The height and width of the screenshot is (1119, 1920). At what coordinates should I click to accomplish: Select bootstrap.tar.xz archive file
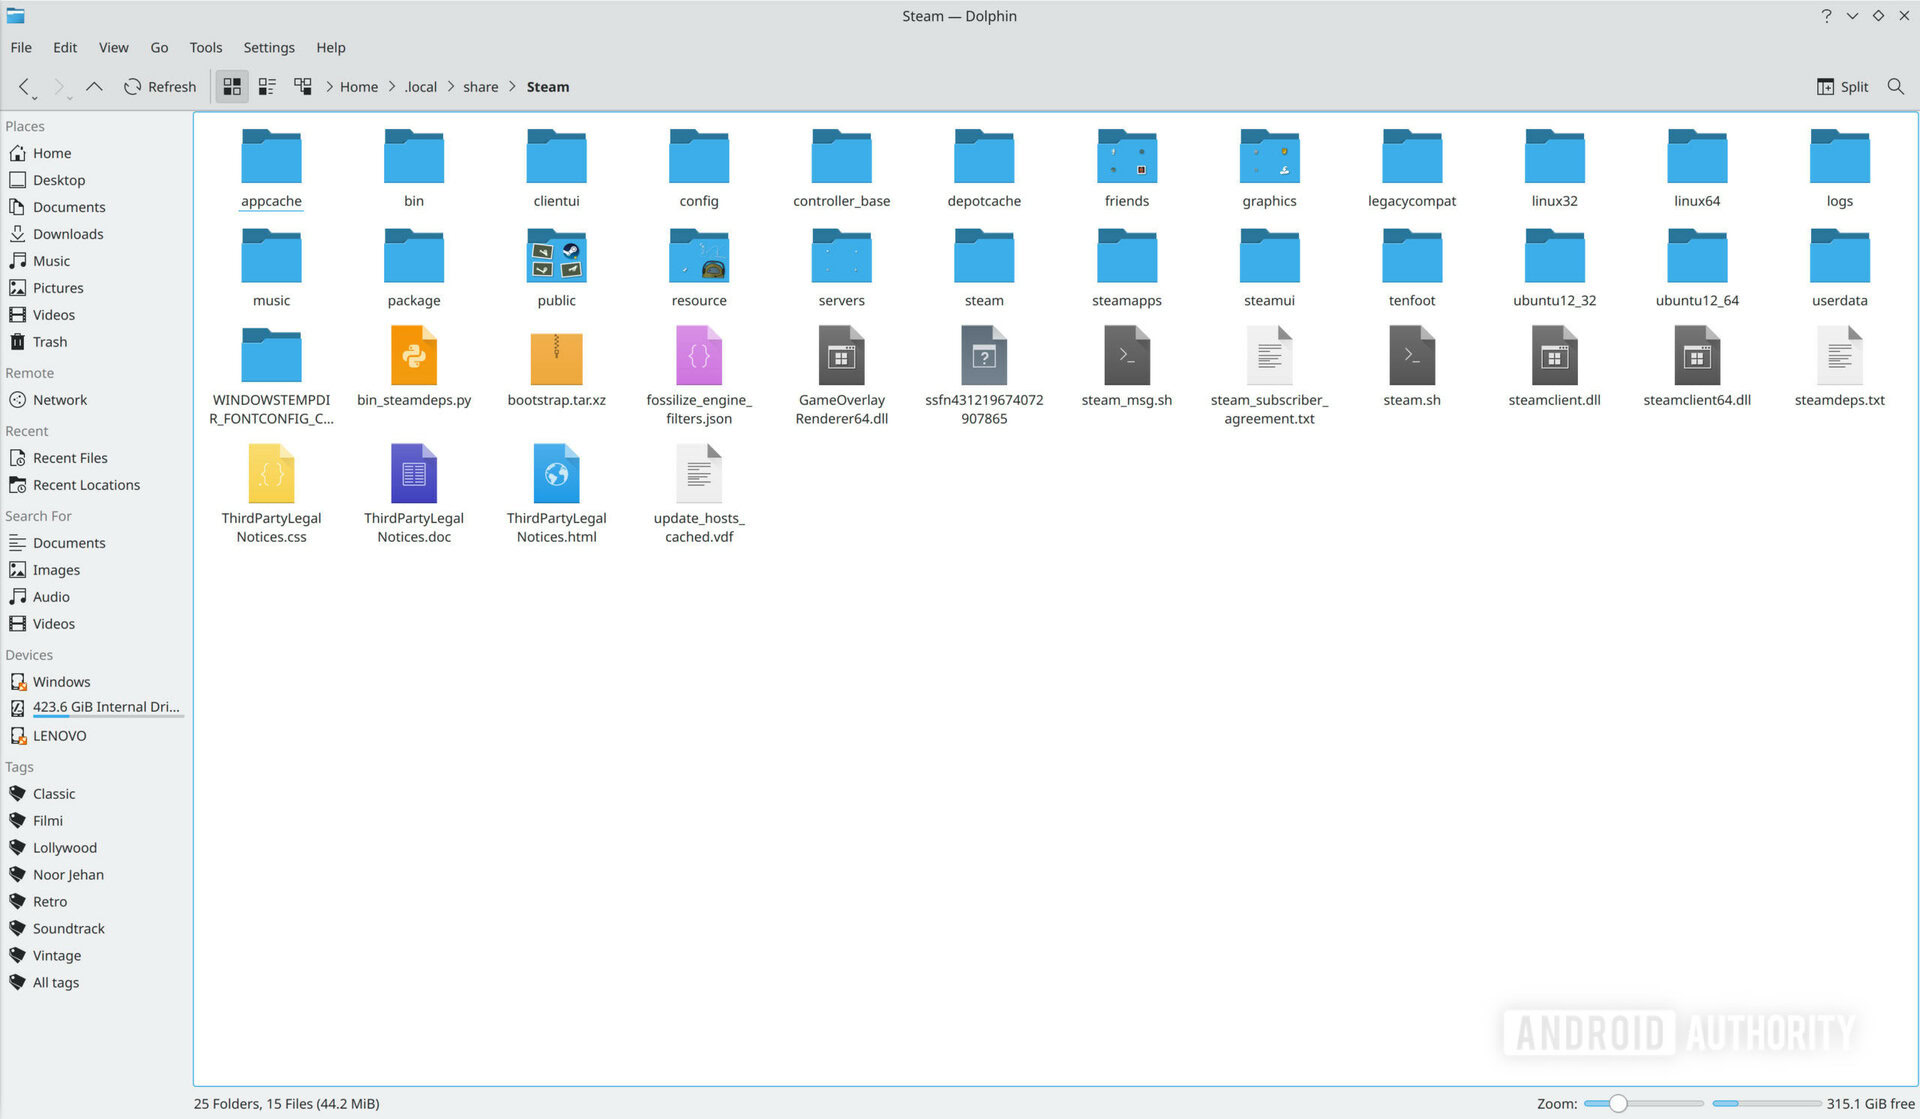pyautogui.click(x=556, y=367)
